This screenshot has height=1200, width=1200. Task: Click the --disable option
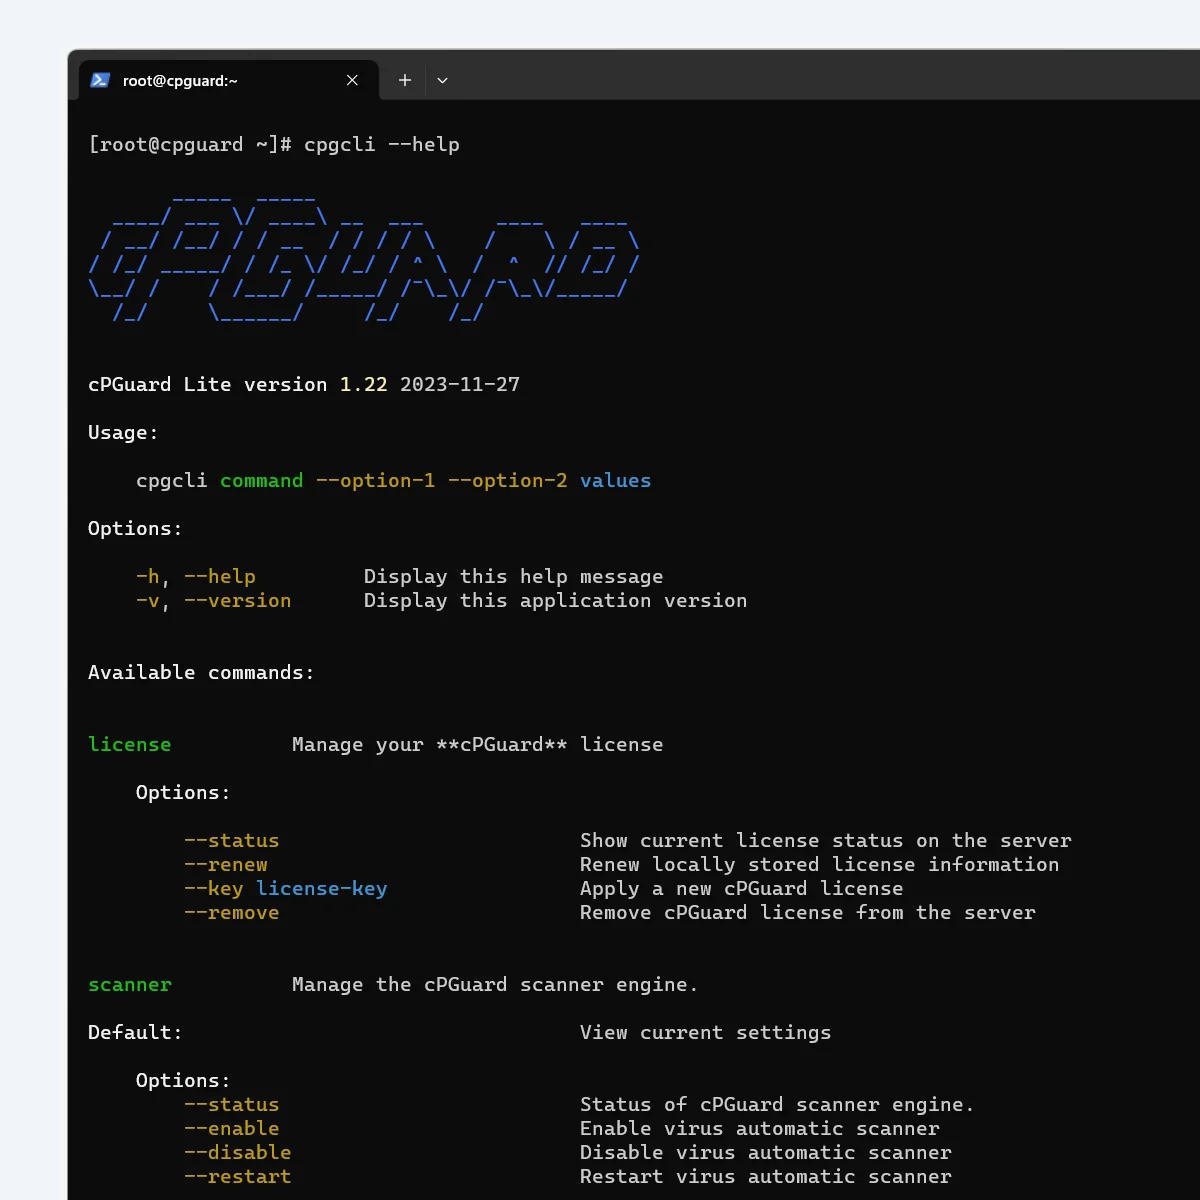pos(237,1152)
